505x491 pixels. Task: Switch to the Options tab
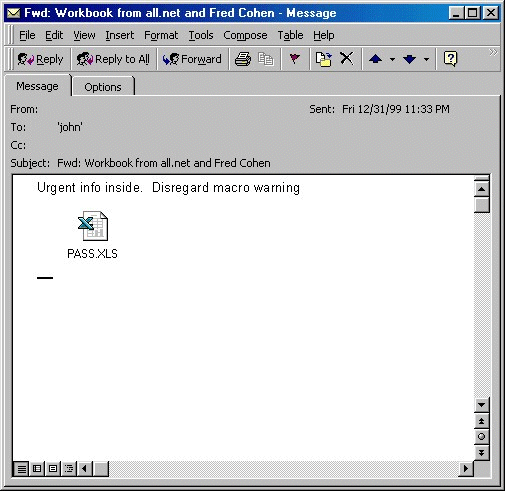tap(103, 87)
